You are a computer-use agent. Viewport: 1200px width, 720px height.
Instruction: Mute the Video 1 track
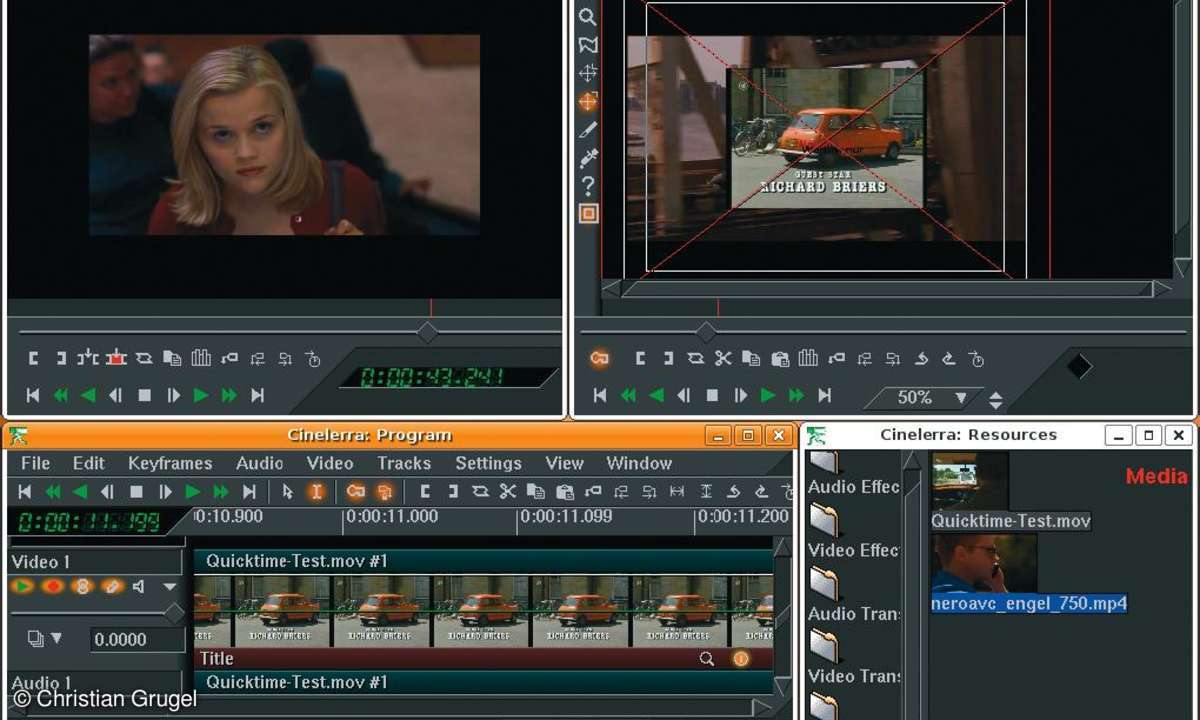click(x=139, y=587)
